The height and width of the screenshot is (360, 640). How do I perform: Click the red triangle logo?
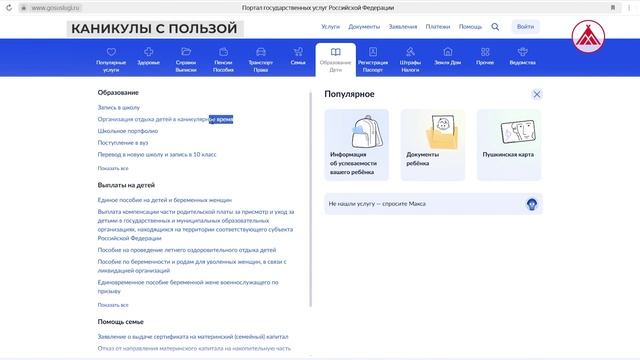tap(588, 36)
